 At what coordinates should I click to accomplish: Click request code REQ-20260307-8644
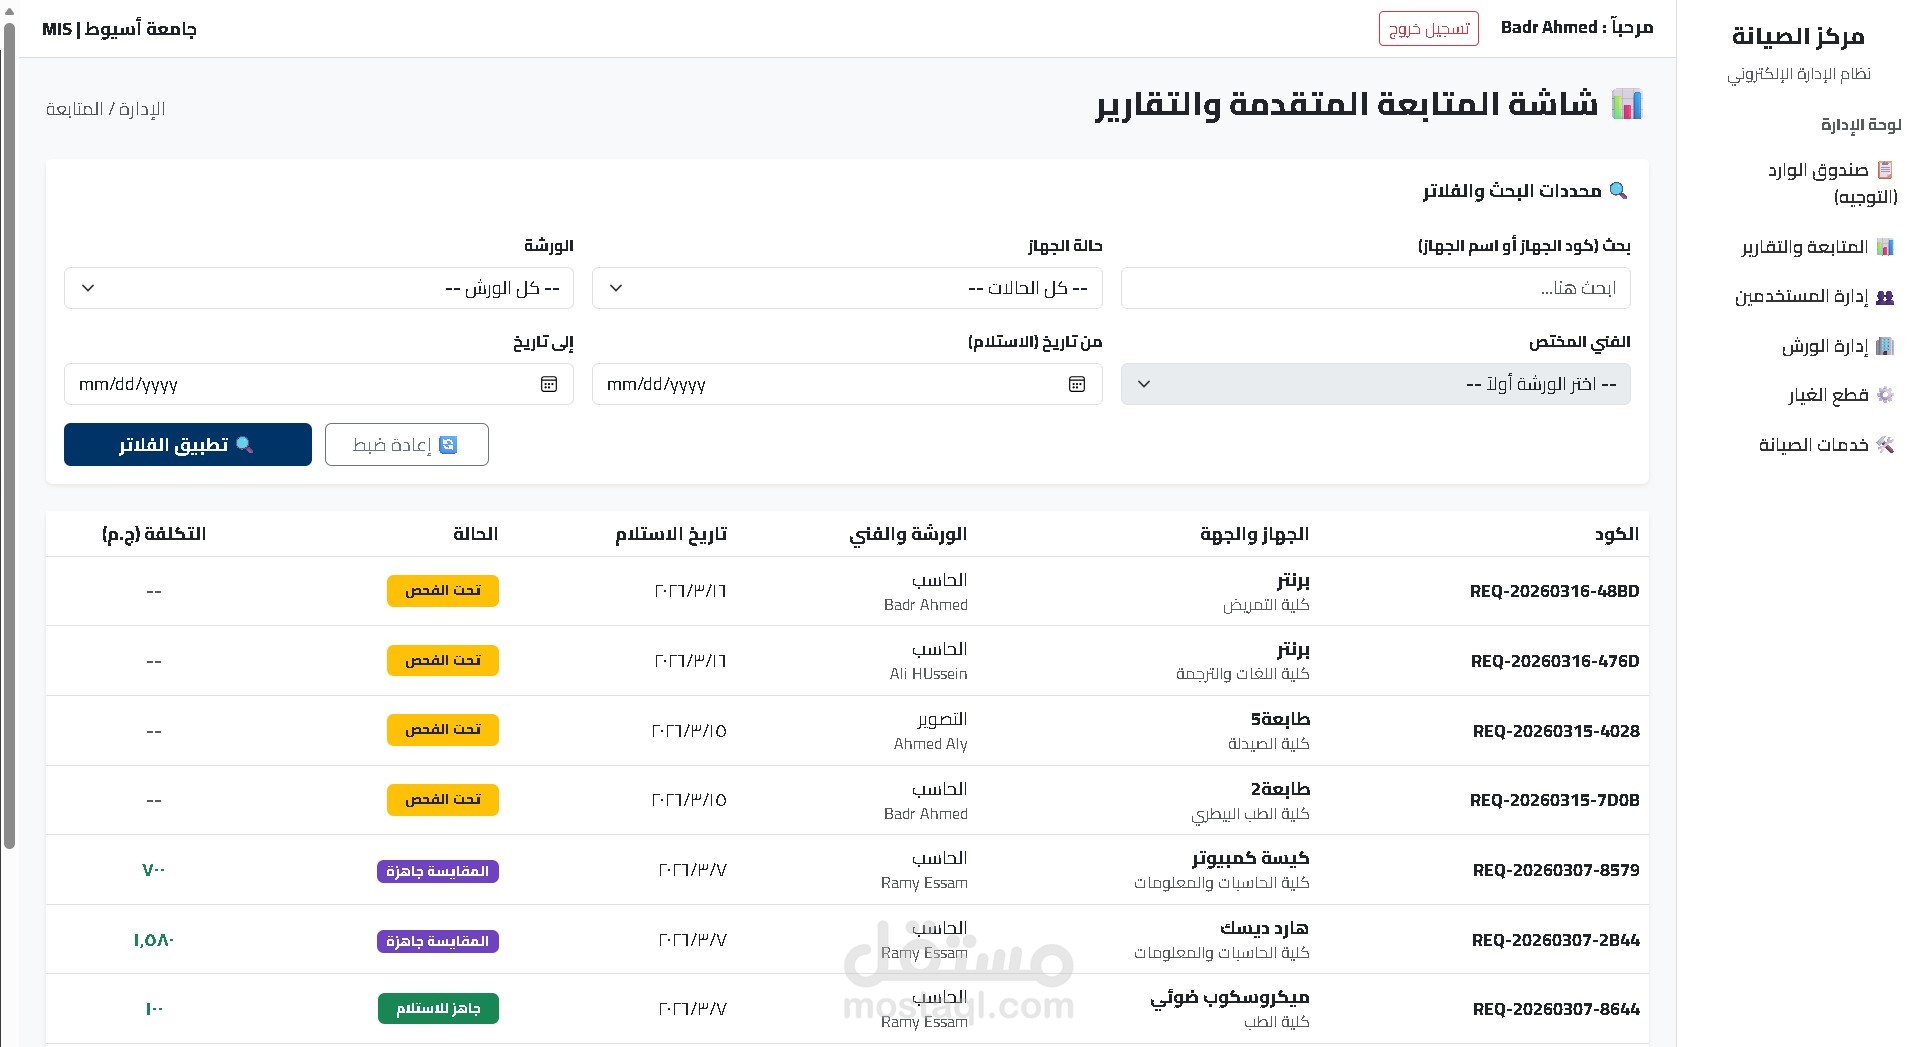pyautogui.click(x=1556, y=1009)
